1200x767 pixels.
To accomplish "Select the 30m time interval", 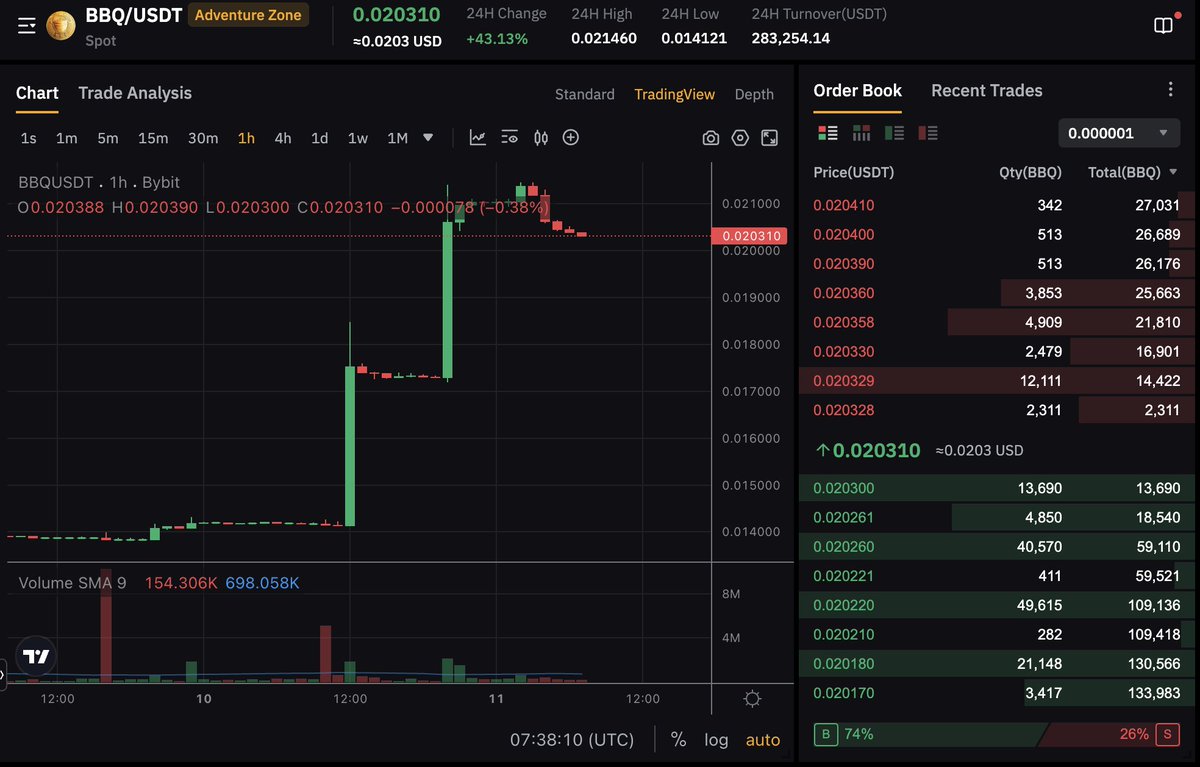I will [x=203, y=138].
